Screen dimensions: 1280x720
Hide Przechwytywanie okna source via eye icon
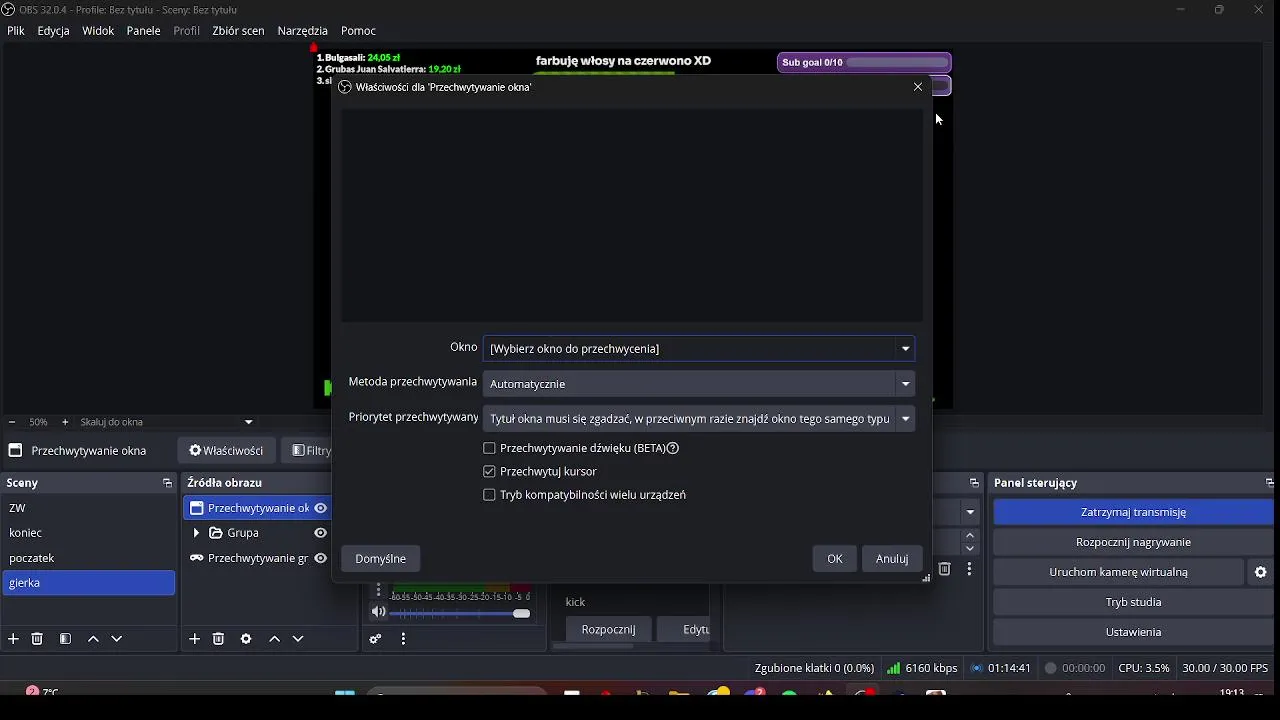(x=320, y=508)
